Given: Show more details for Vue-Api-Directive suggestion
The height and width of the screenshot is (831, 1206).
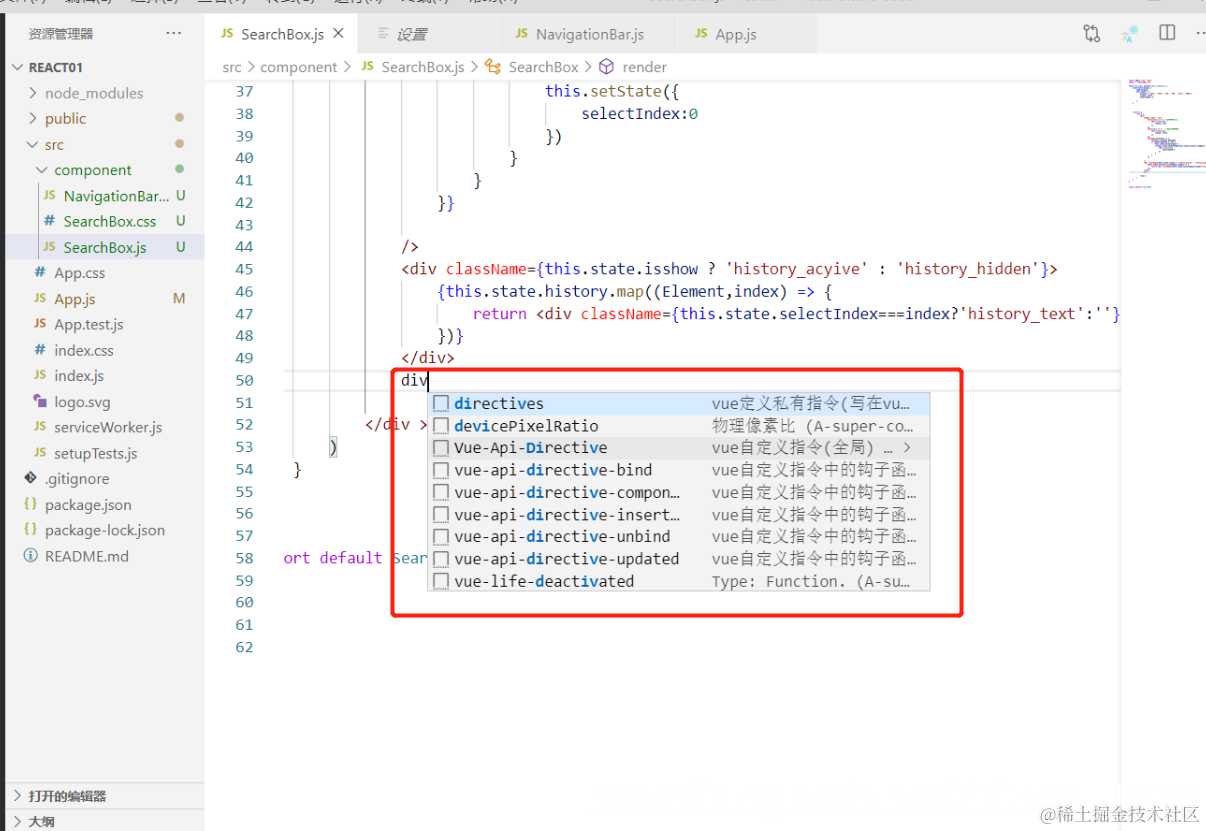Looking at the screenshot, I should (907, 448).
